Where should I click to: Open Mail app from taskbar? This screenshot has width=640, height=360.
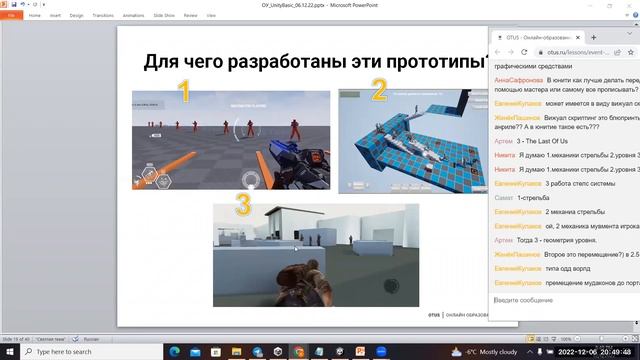click(x=195, y=351)
